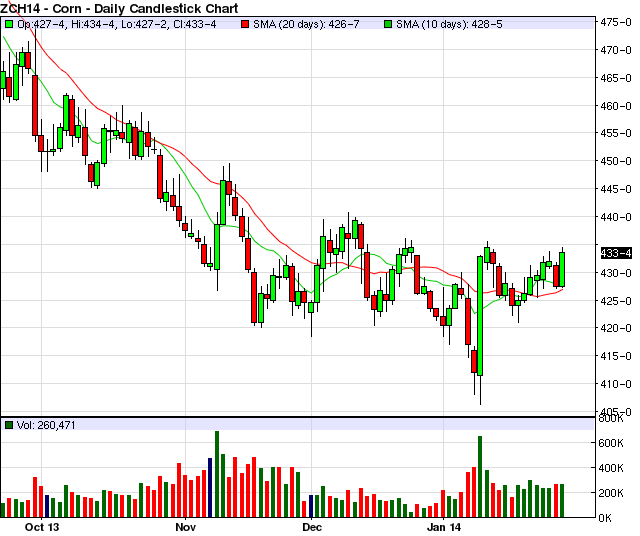Click the green SMA 10 days swatch
The image size is (640, 536).
[388, 24]
